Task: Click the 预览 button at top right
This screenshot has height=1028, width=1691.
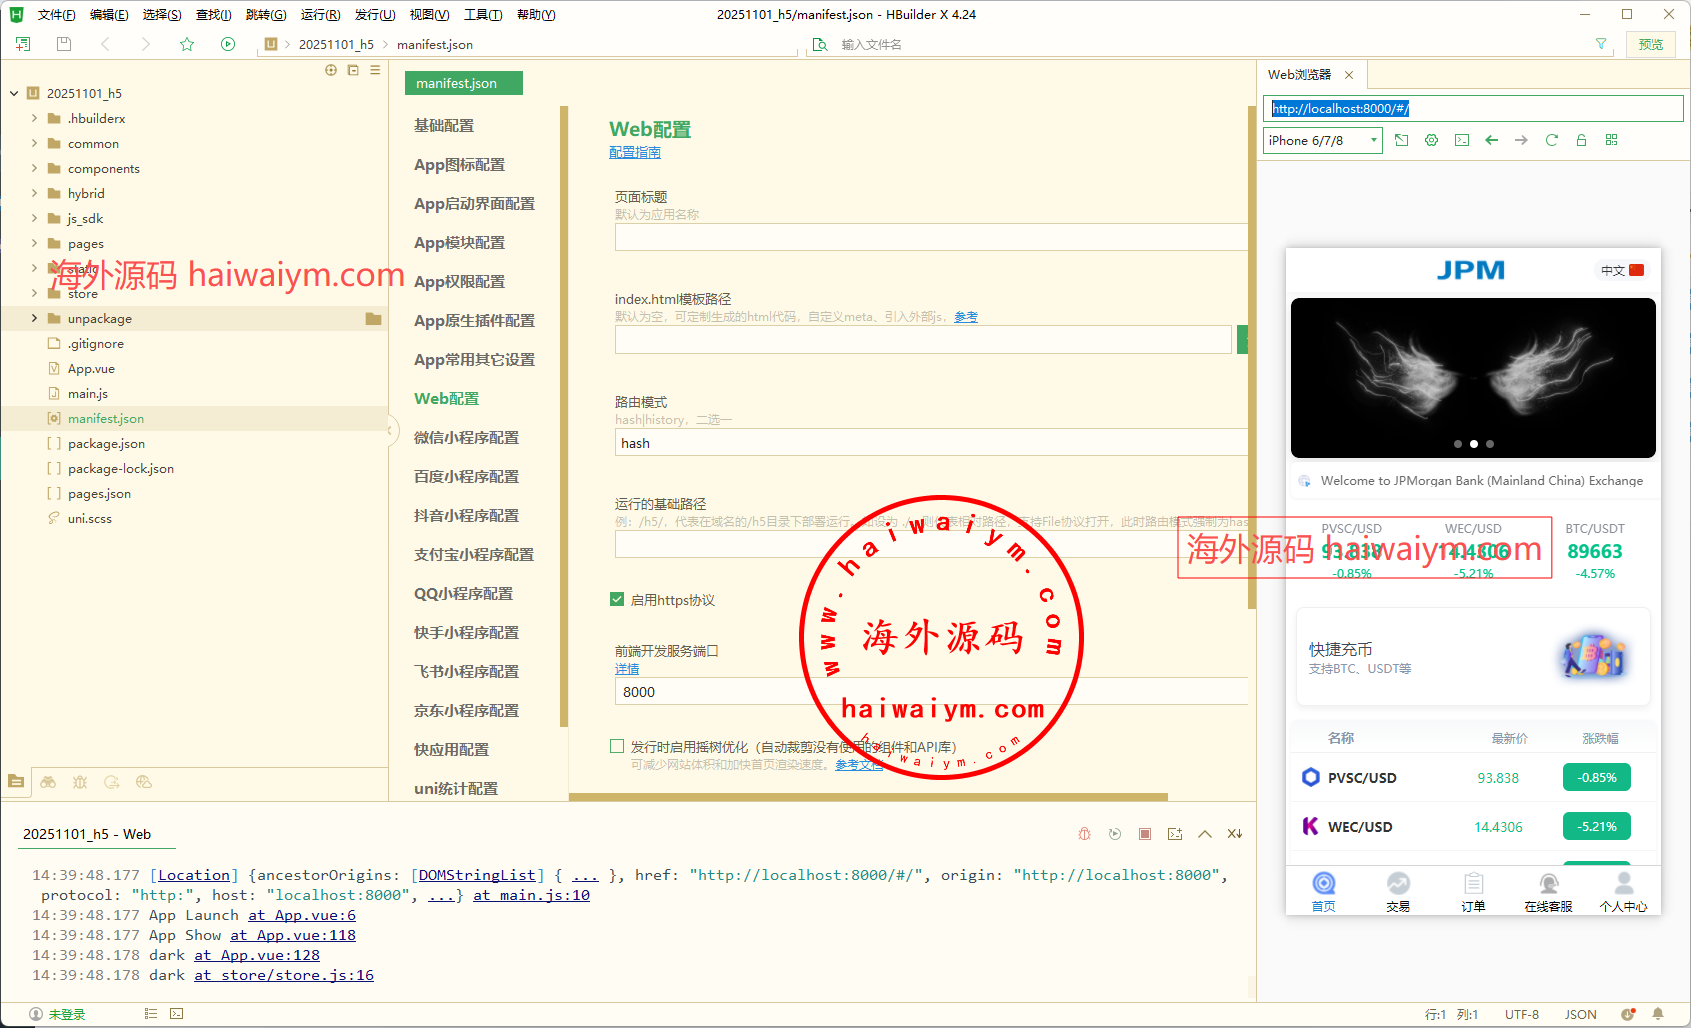Action: click(x=1650, y=44)
